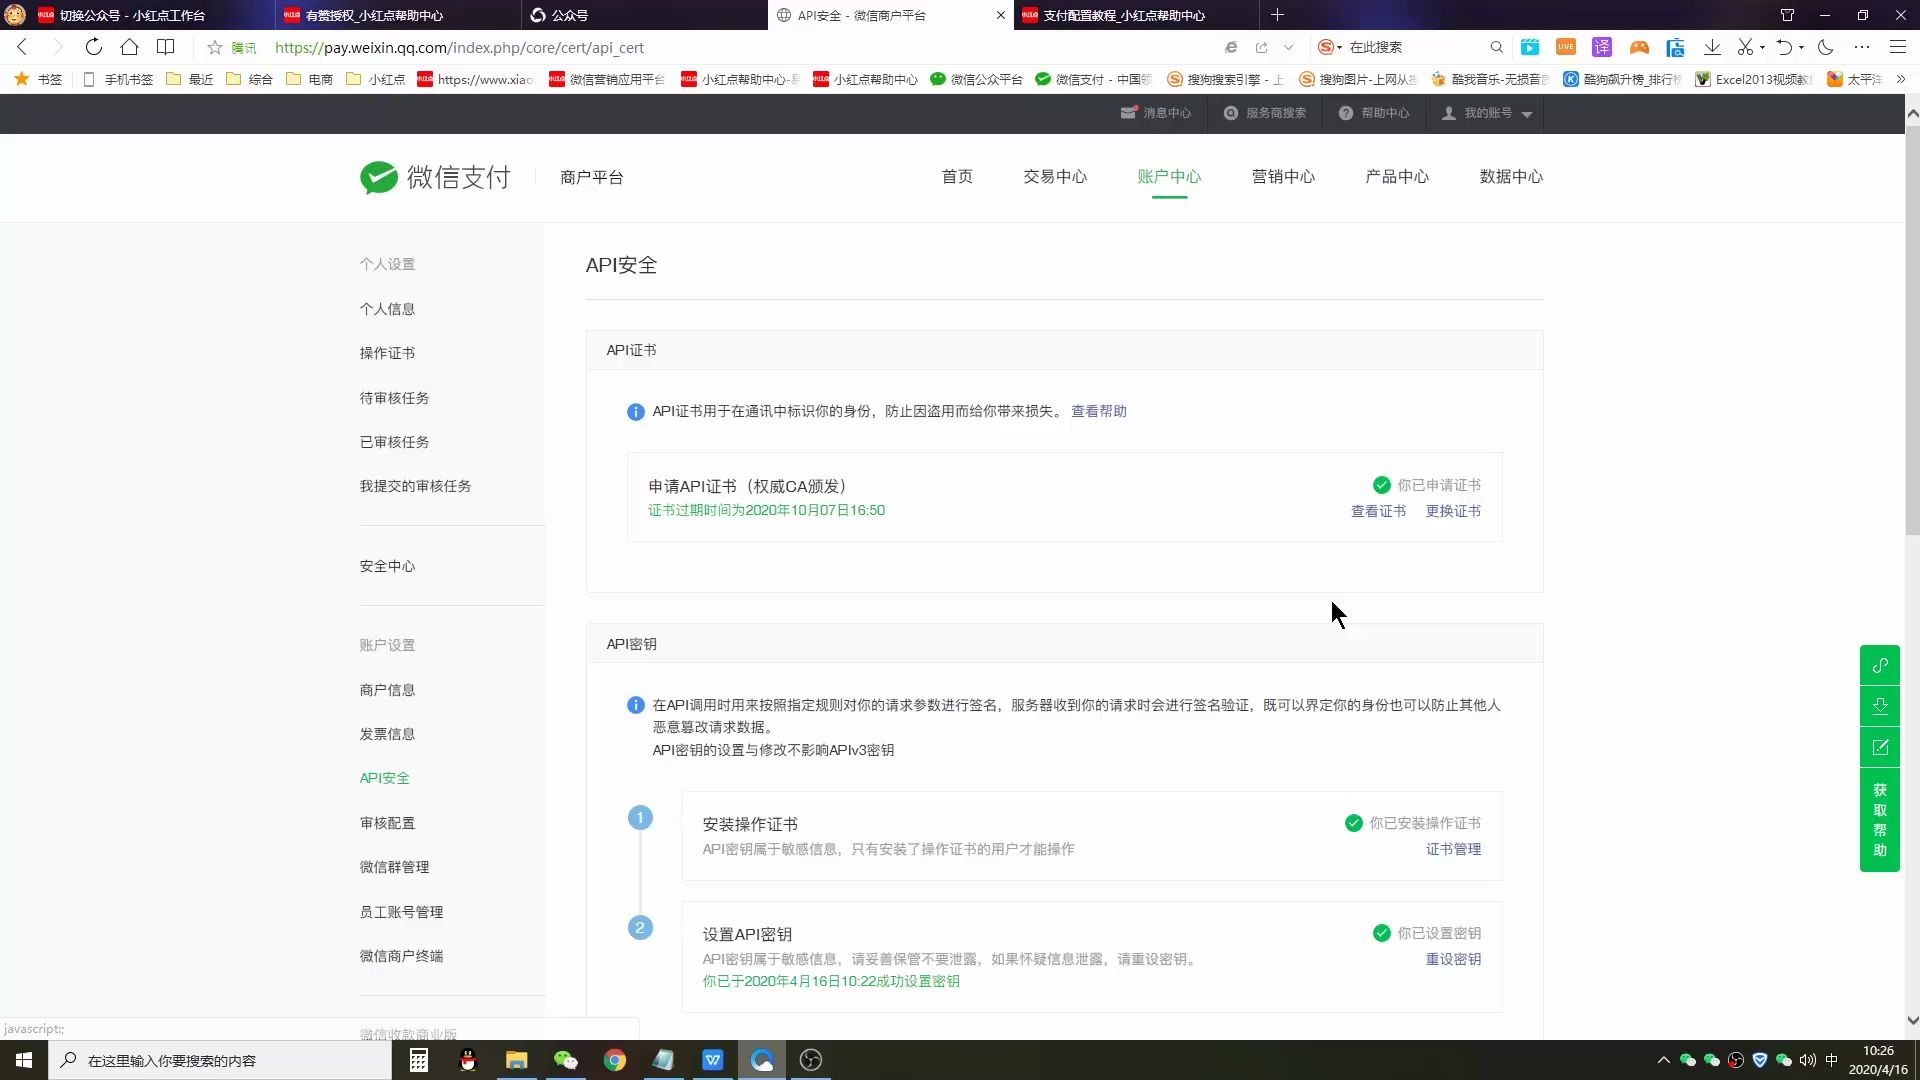The image size is (1920, 1080).
Task: Open File Explorer from the taskbar
Action: click(x=516, y=1060)
